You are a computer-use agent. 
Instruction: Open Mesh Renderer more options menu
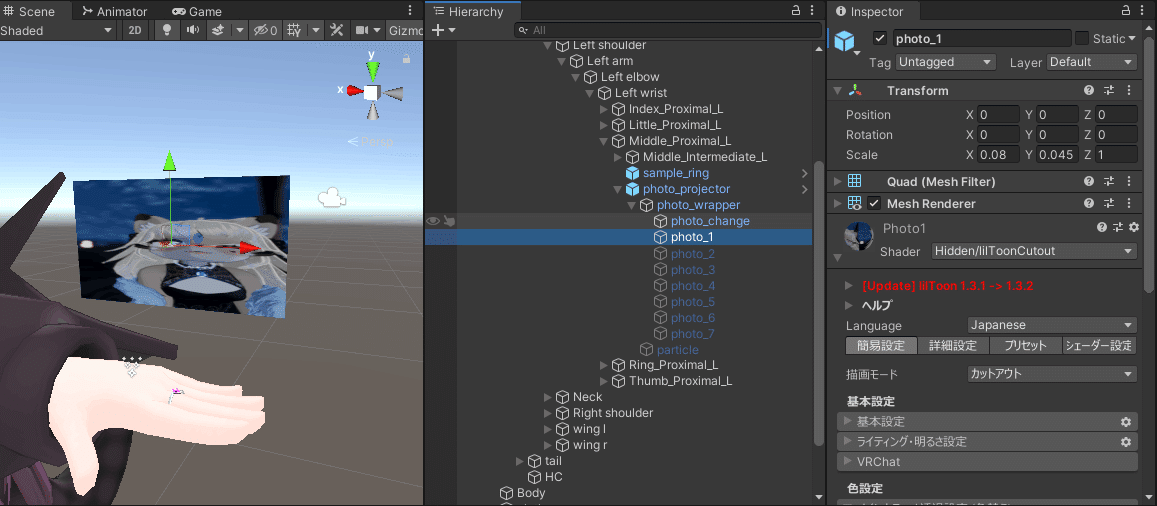click(x=1128, y=203)
